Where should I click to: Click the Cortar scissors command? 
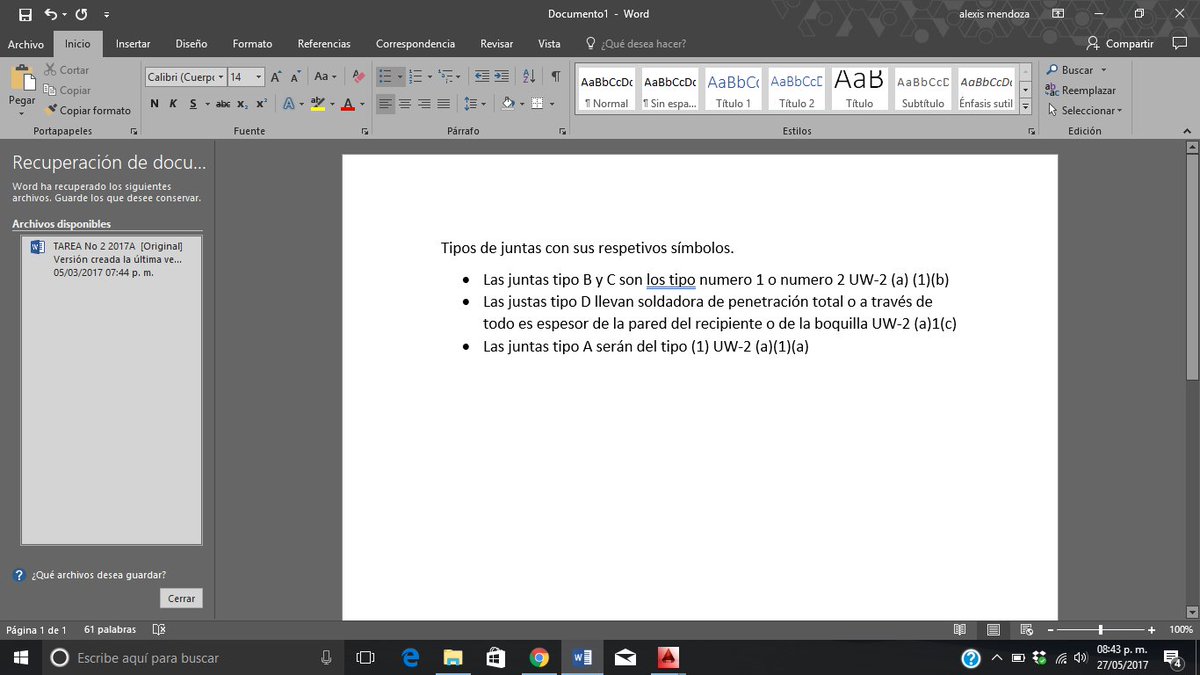(67, 70)
